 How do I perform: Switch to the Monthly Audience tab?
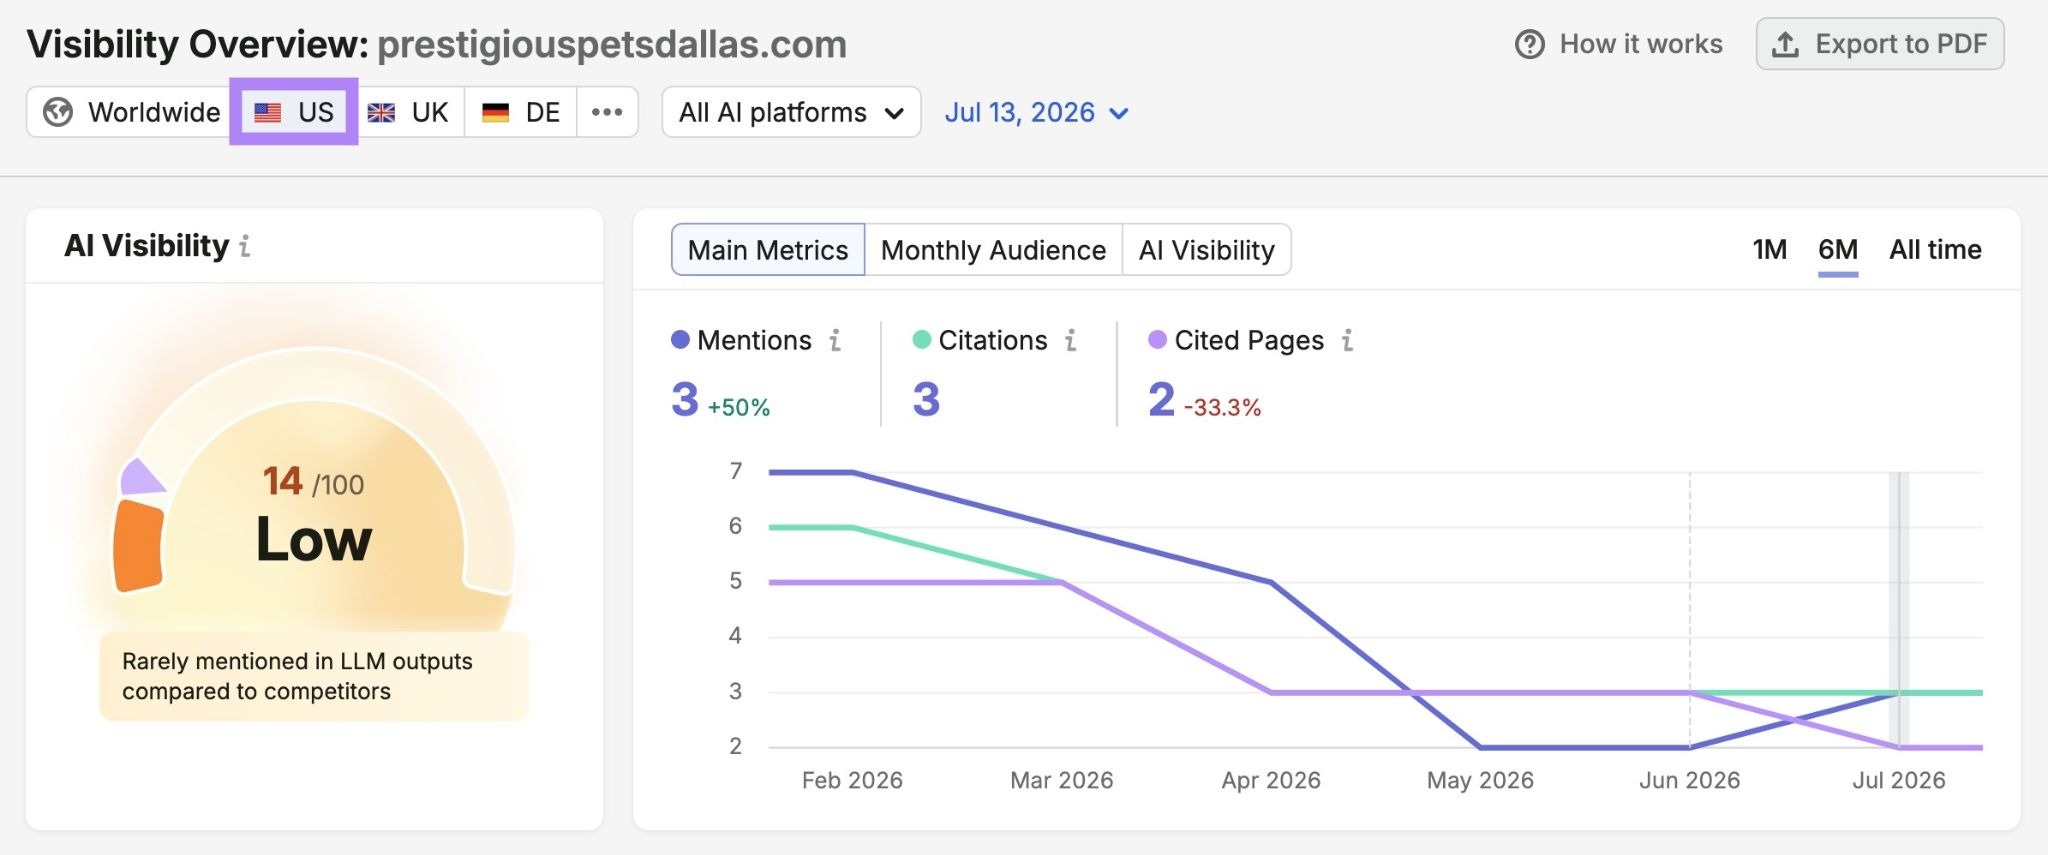tap(993, 250)
